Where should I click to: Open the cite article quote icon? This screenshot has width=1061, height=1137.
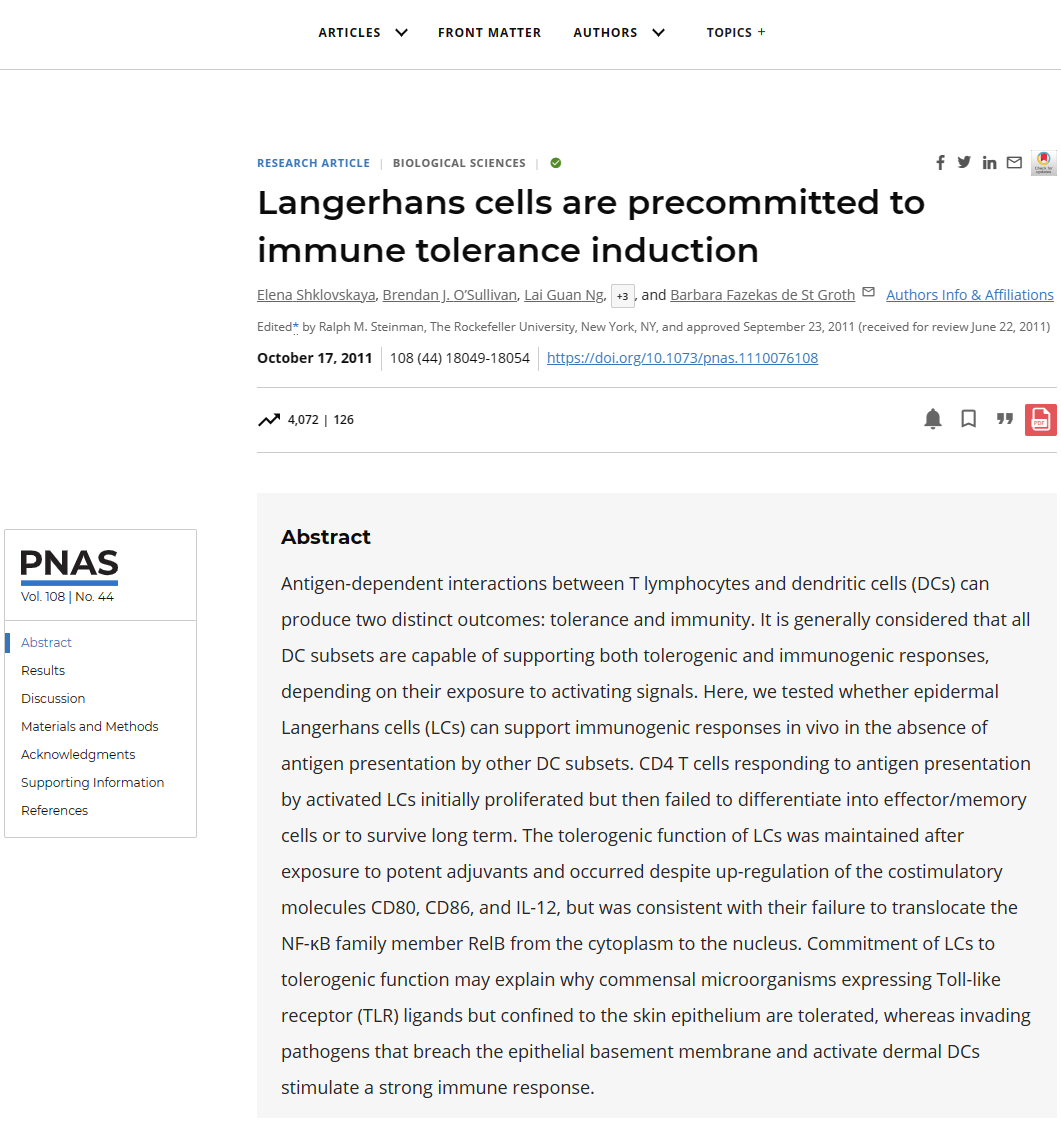(x=1004, y=419)
